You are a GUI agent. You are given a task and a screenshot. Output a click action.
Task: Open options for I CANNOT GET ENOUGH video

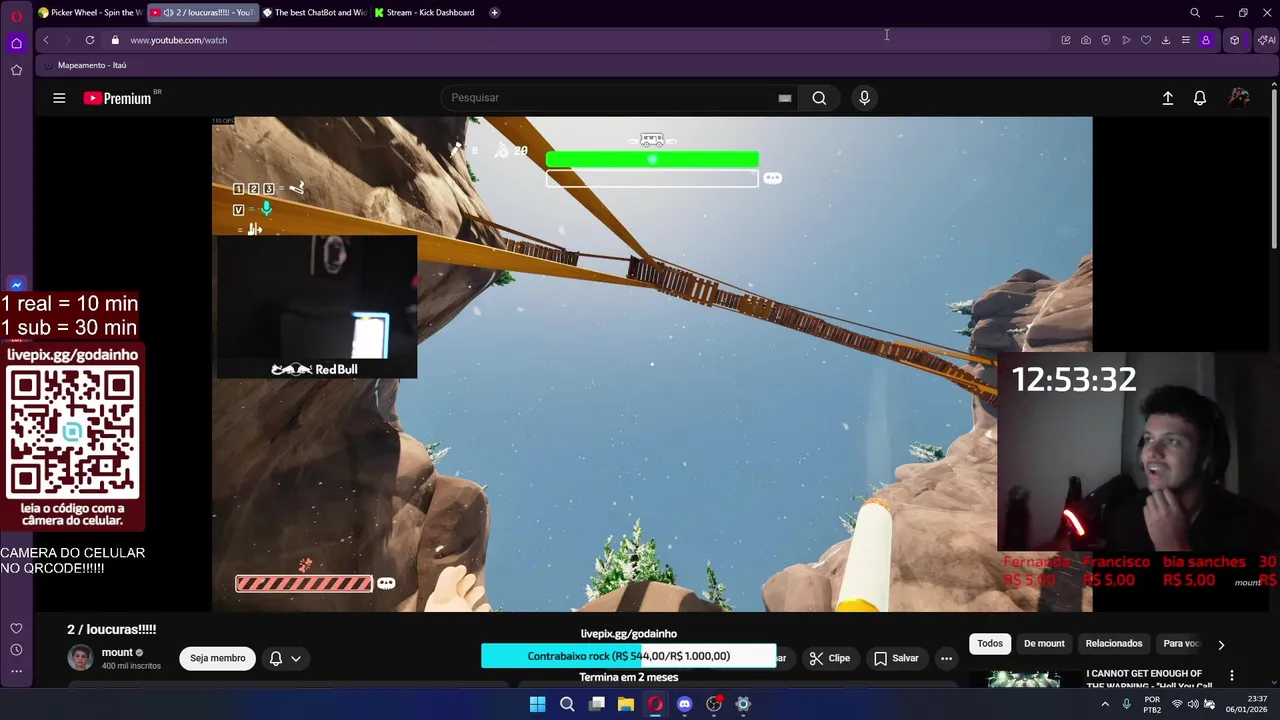tap(1232, 676)
